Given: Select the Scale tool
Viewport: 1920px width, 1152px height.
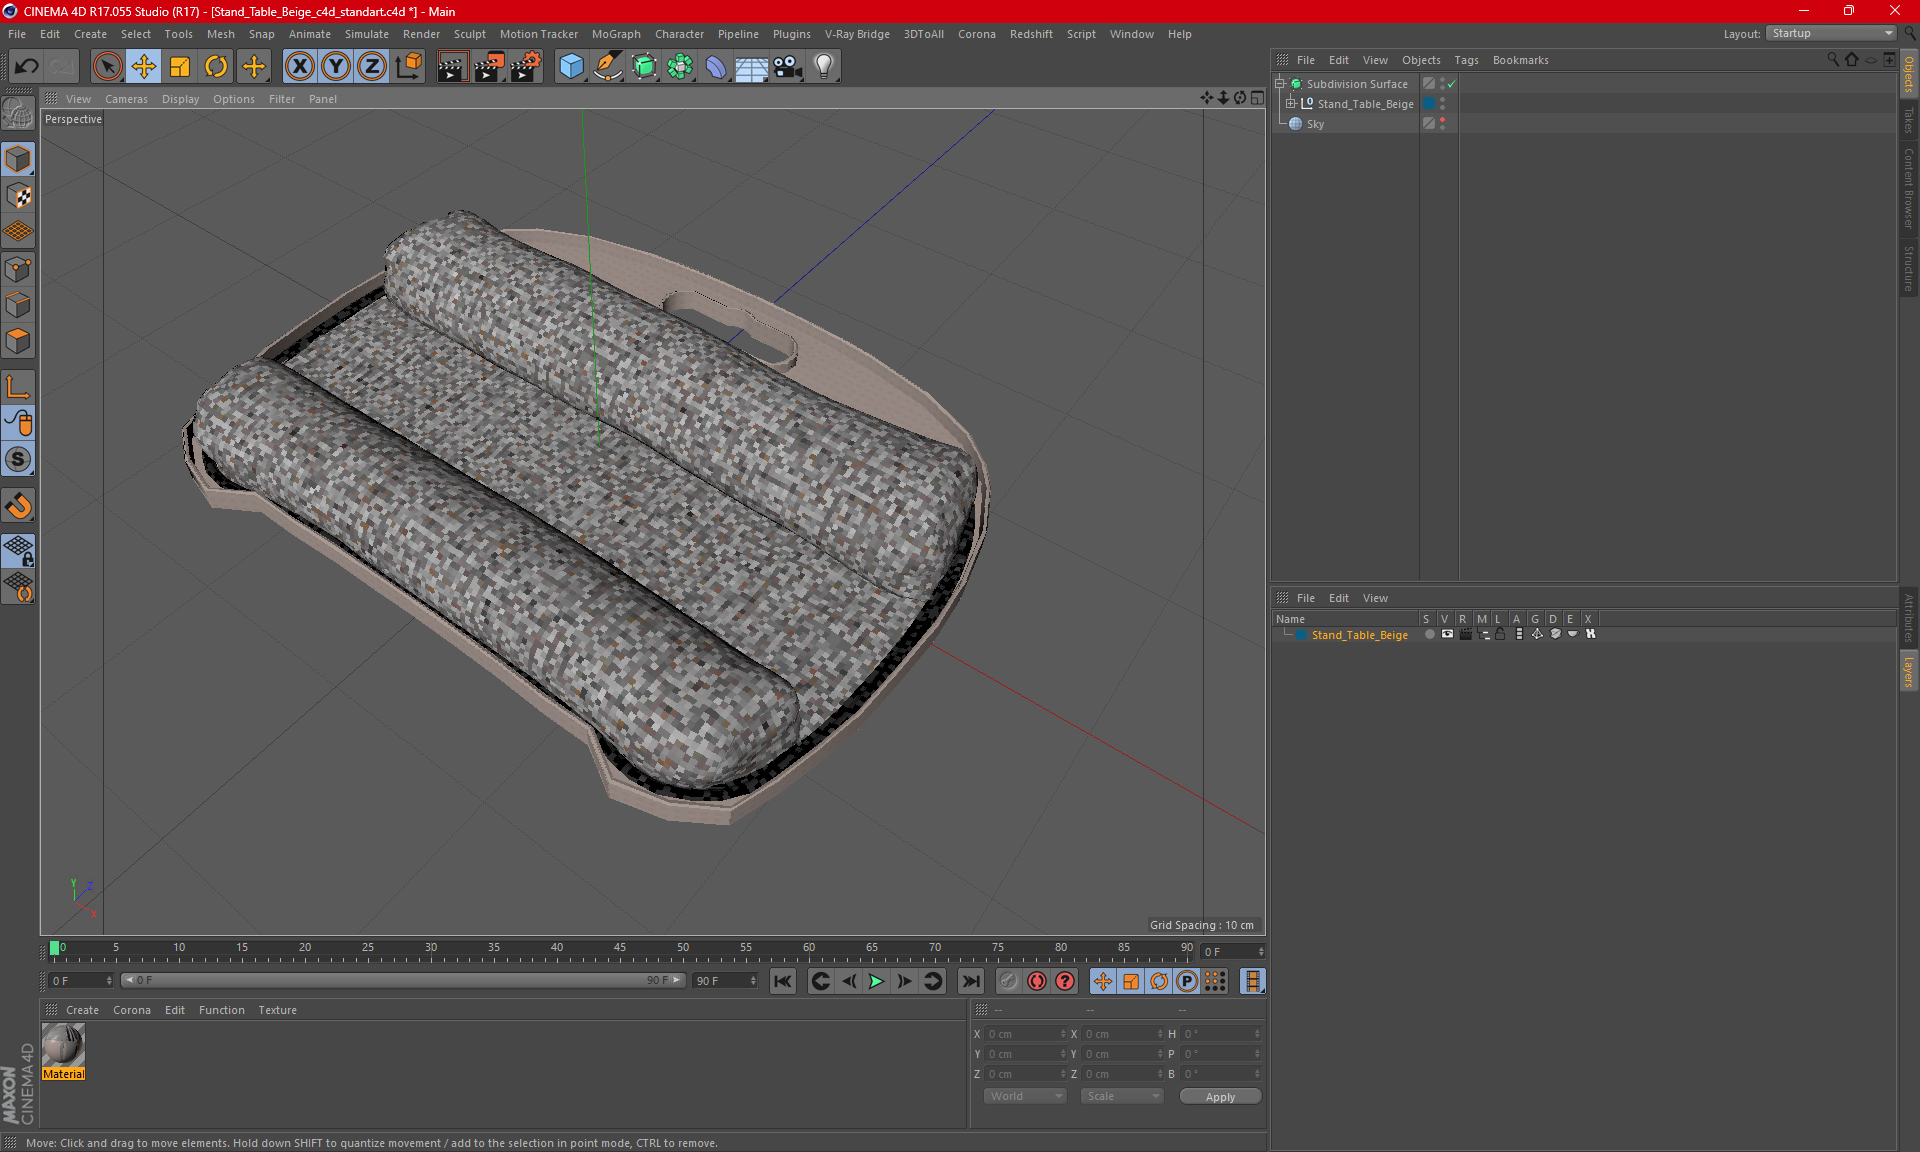Looking at the screenshot, I should pos(180,66).
